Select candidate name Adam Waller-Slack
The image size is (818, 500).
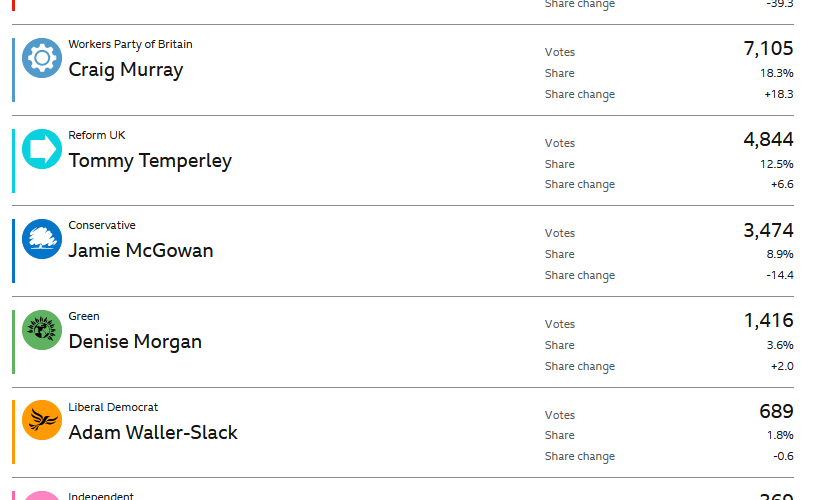pos(153,433)
